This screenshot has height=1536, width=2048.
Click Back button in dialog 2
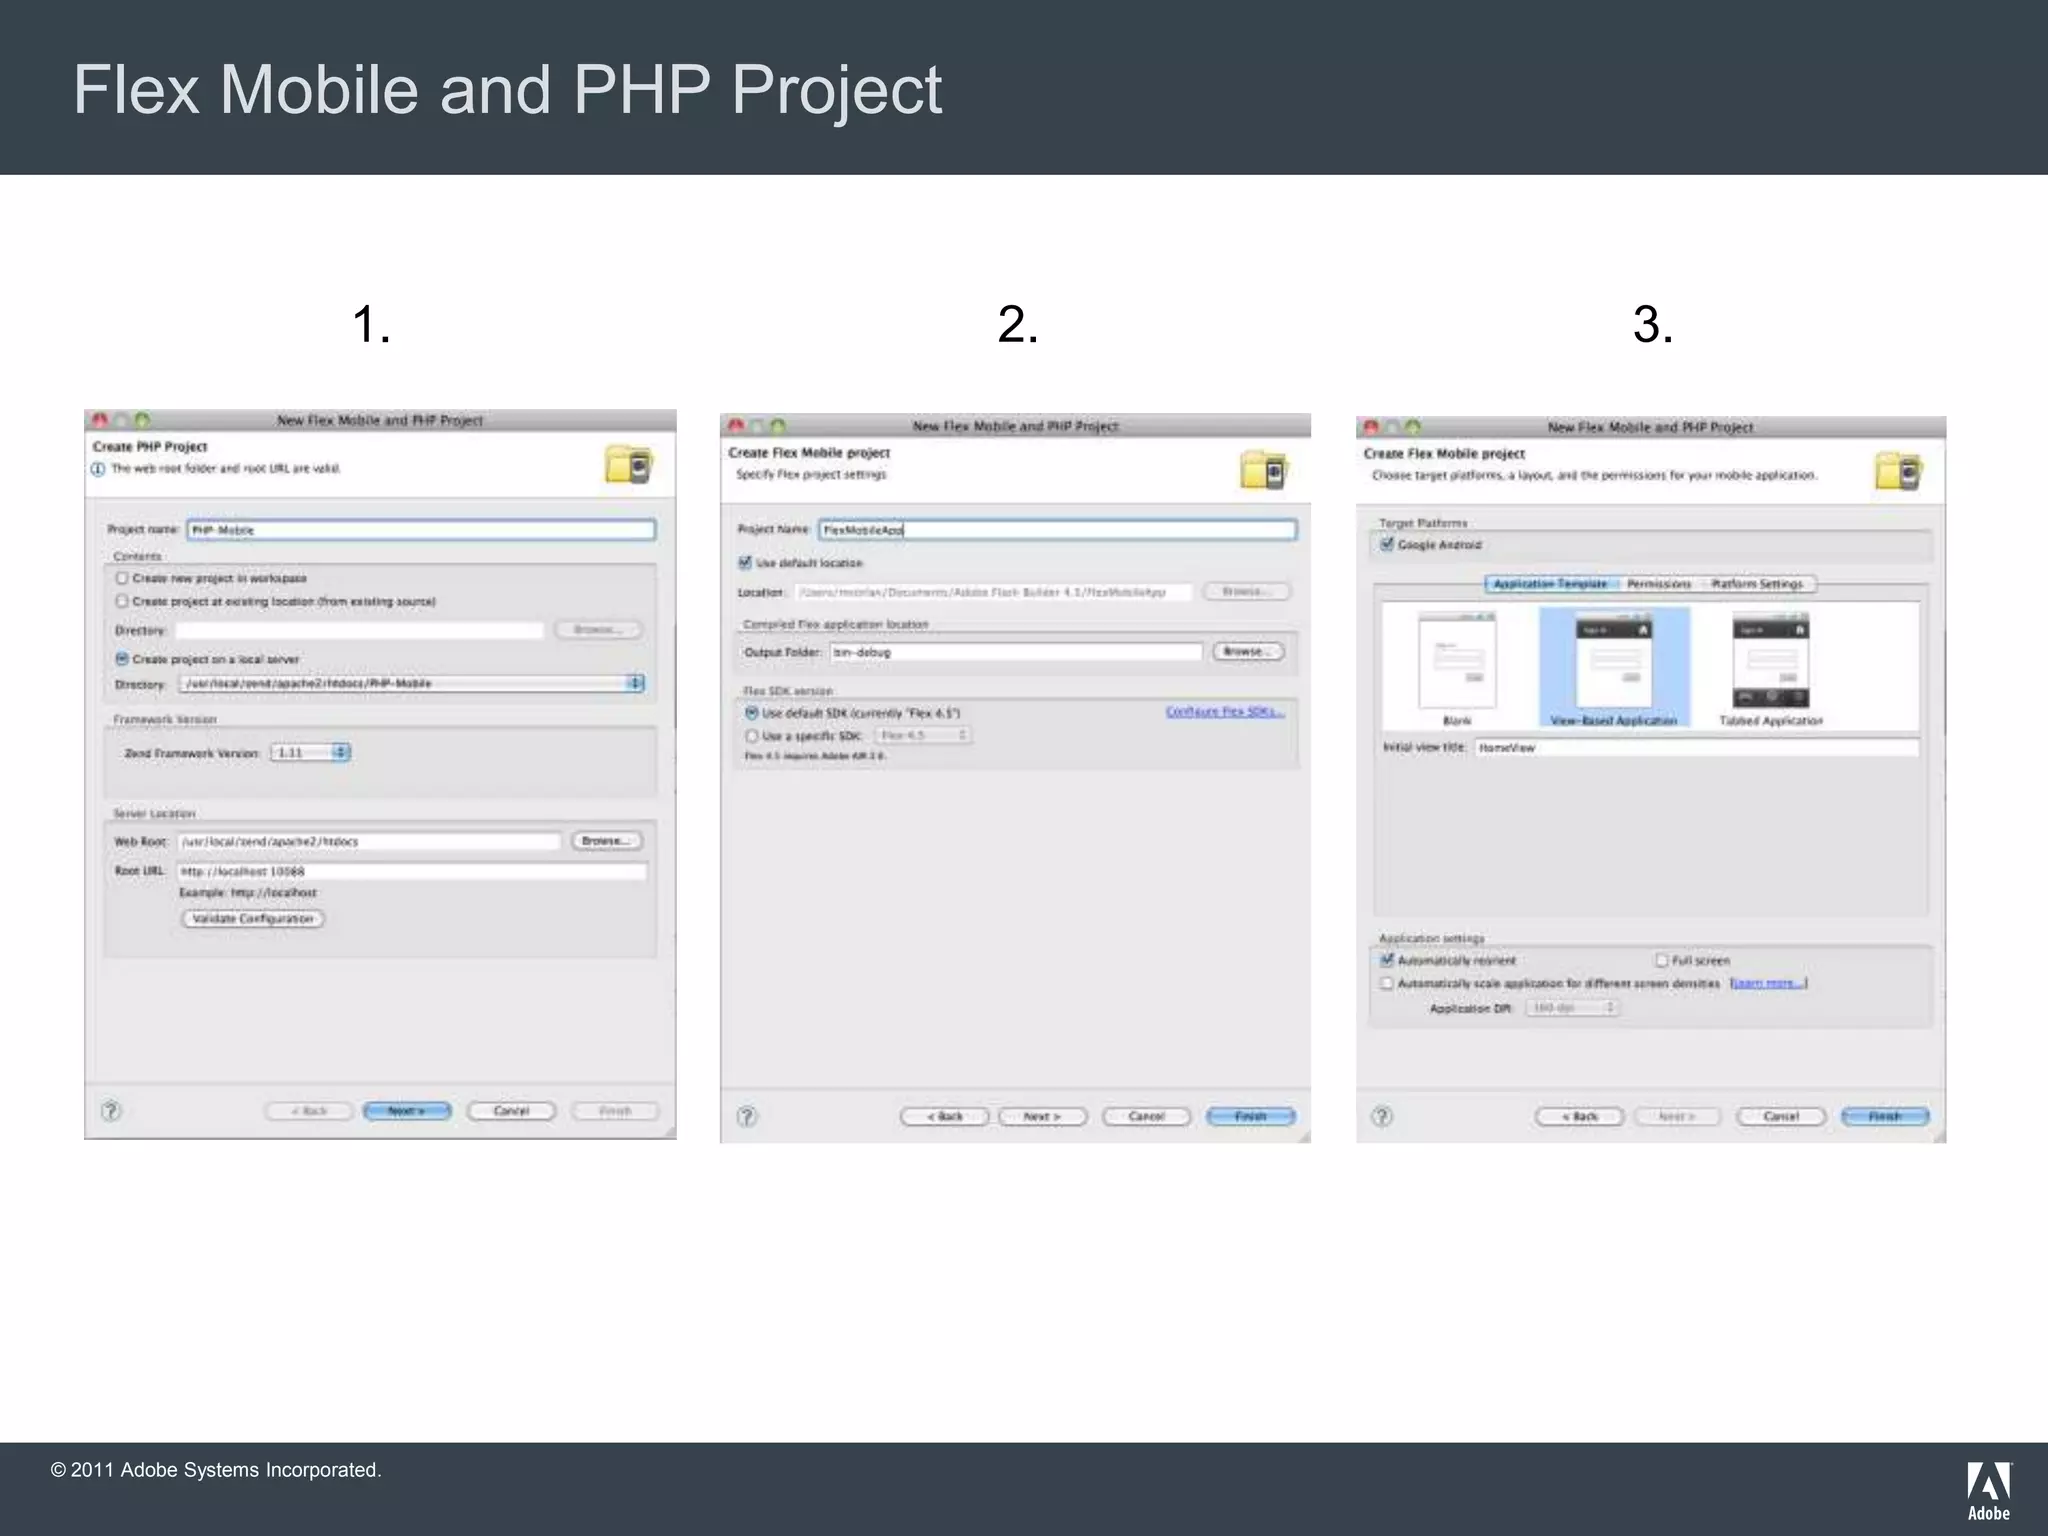(945, 1116)
